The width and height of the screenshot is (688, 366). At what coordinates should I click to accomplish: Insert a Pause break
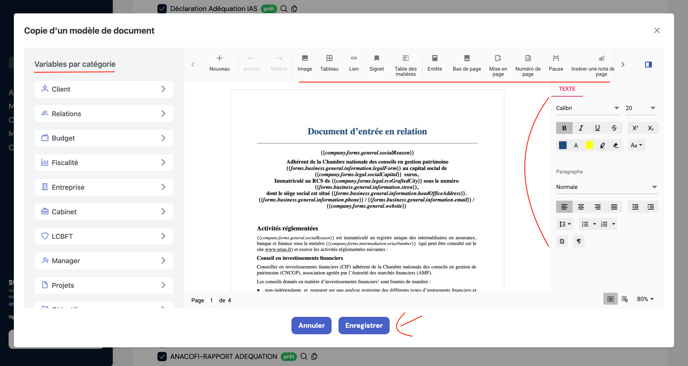click(x=555, y=63)
